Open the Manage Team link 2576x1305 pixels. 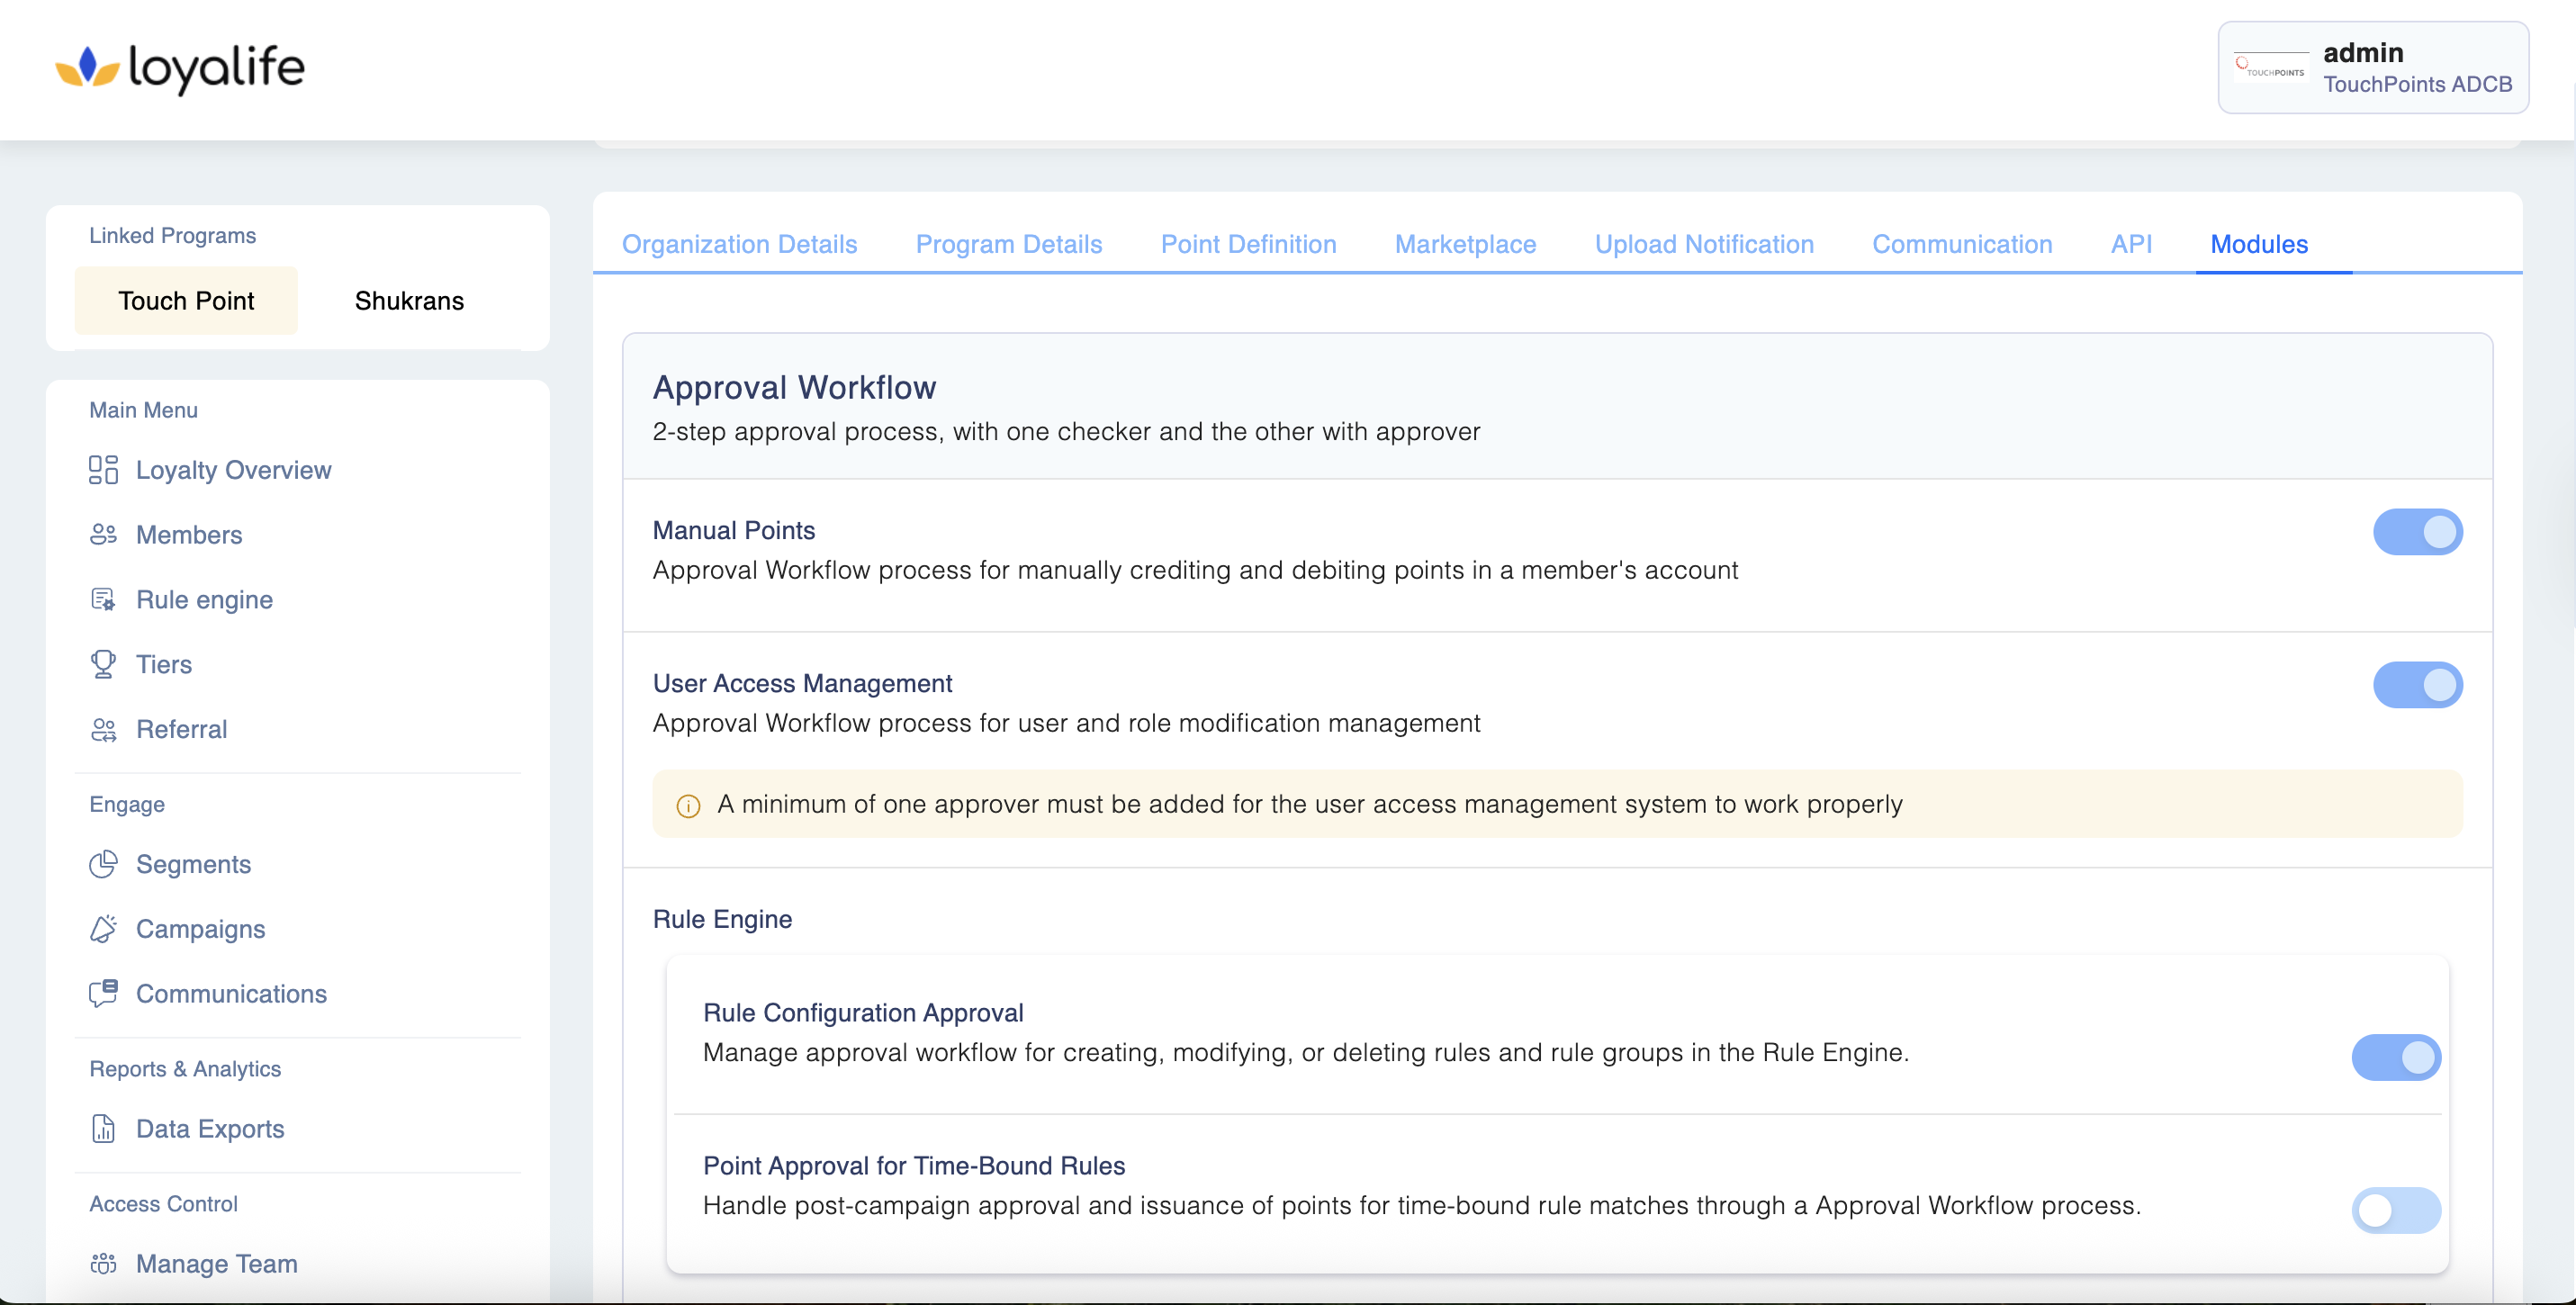(216, 1264)
